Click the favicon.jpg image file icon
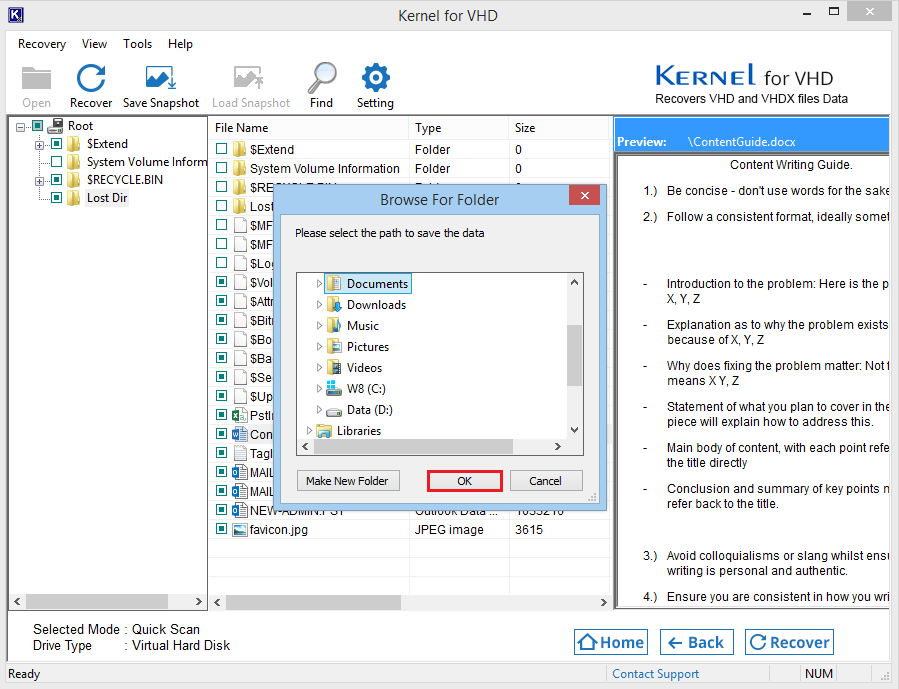899x689 pixels. click(239, 530)
